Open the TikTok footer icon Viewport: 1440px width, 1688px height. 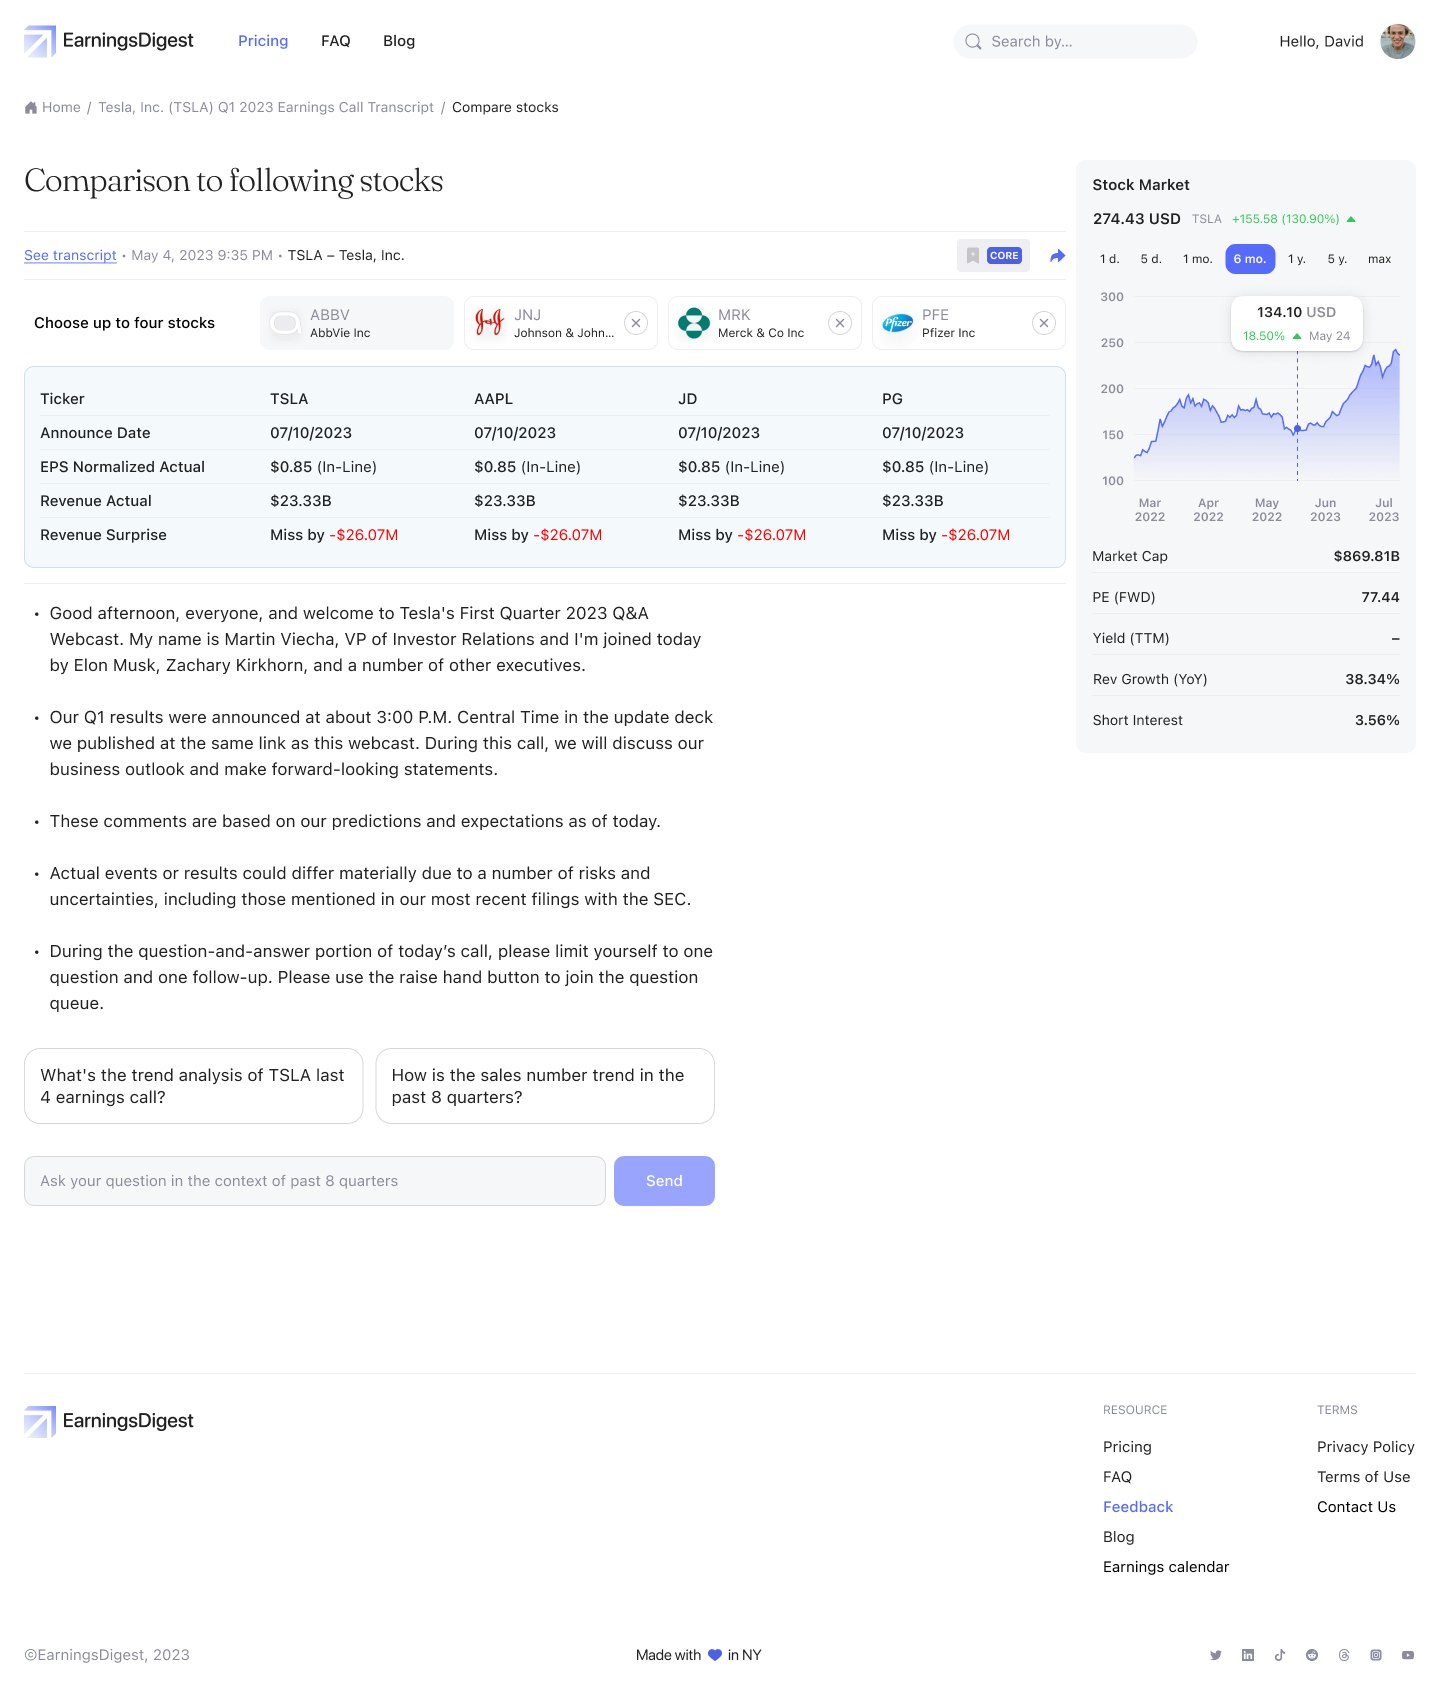tap(1280, 1655)
